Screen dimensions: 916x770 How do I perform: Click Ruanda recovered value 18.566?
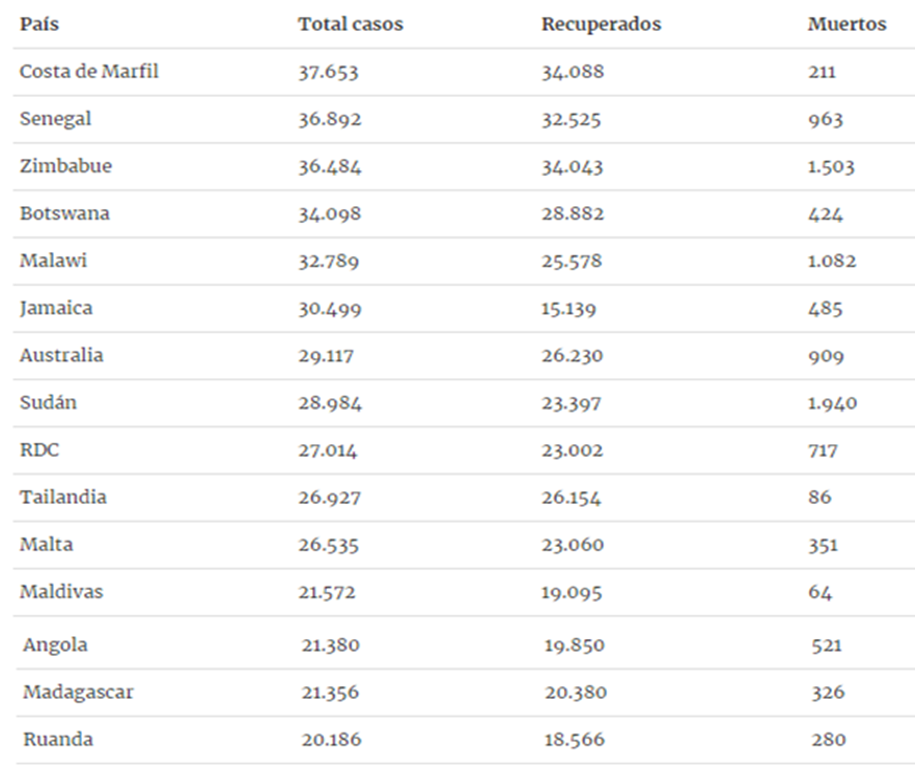pos(574,740)
